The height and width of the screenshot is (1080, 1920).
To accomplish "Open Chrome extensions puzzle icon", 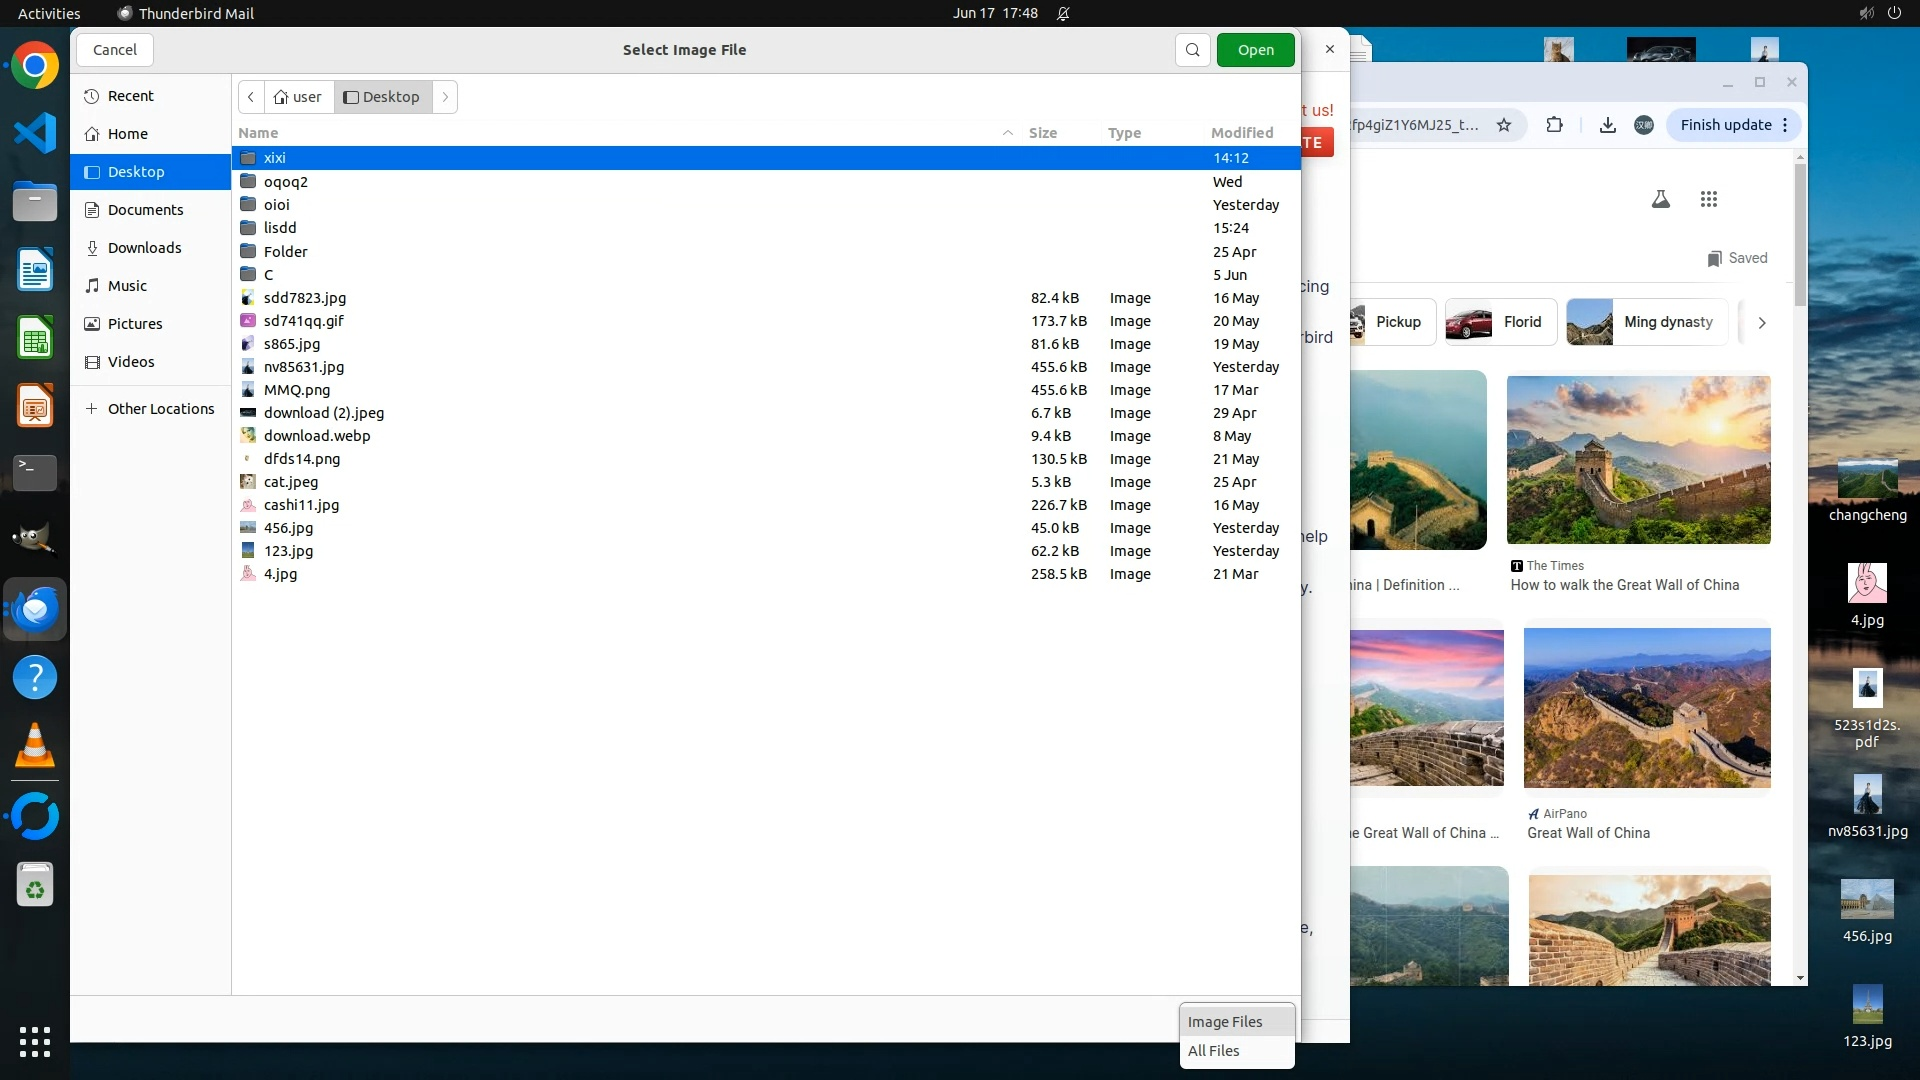I will (1554, 125).
